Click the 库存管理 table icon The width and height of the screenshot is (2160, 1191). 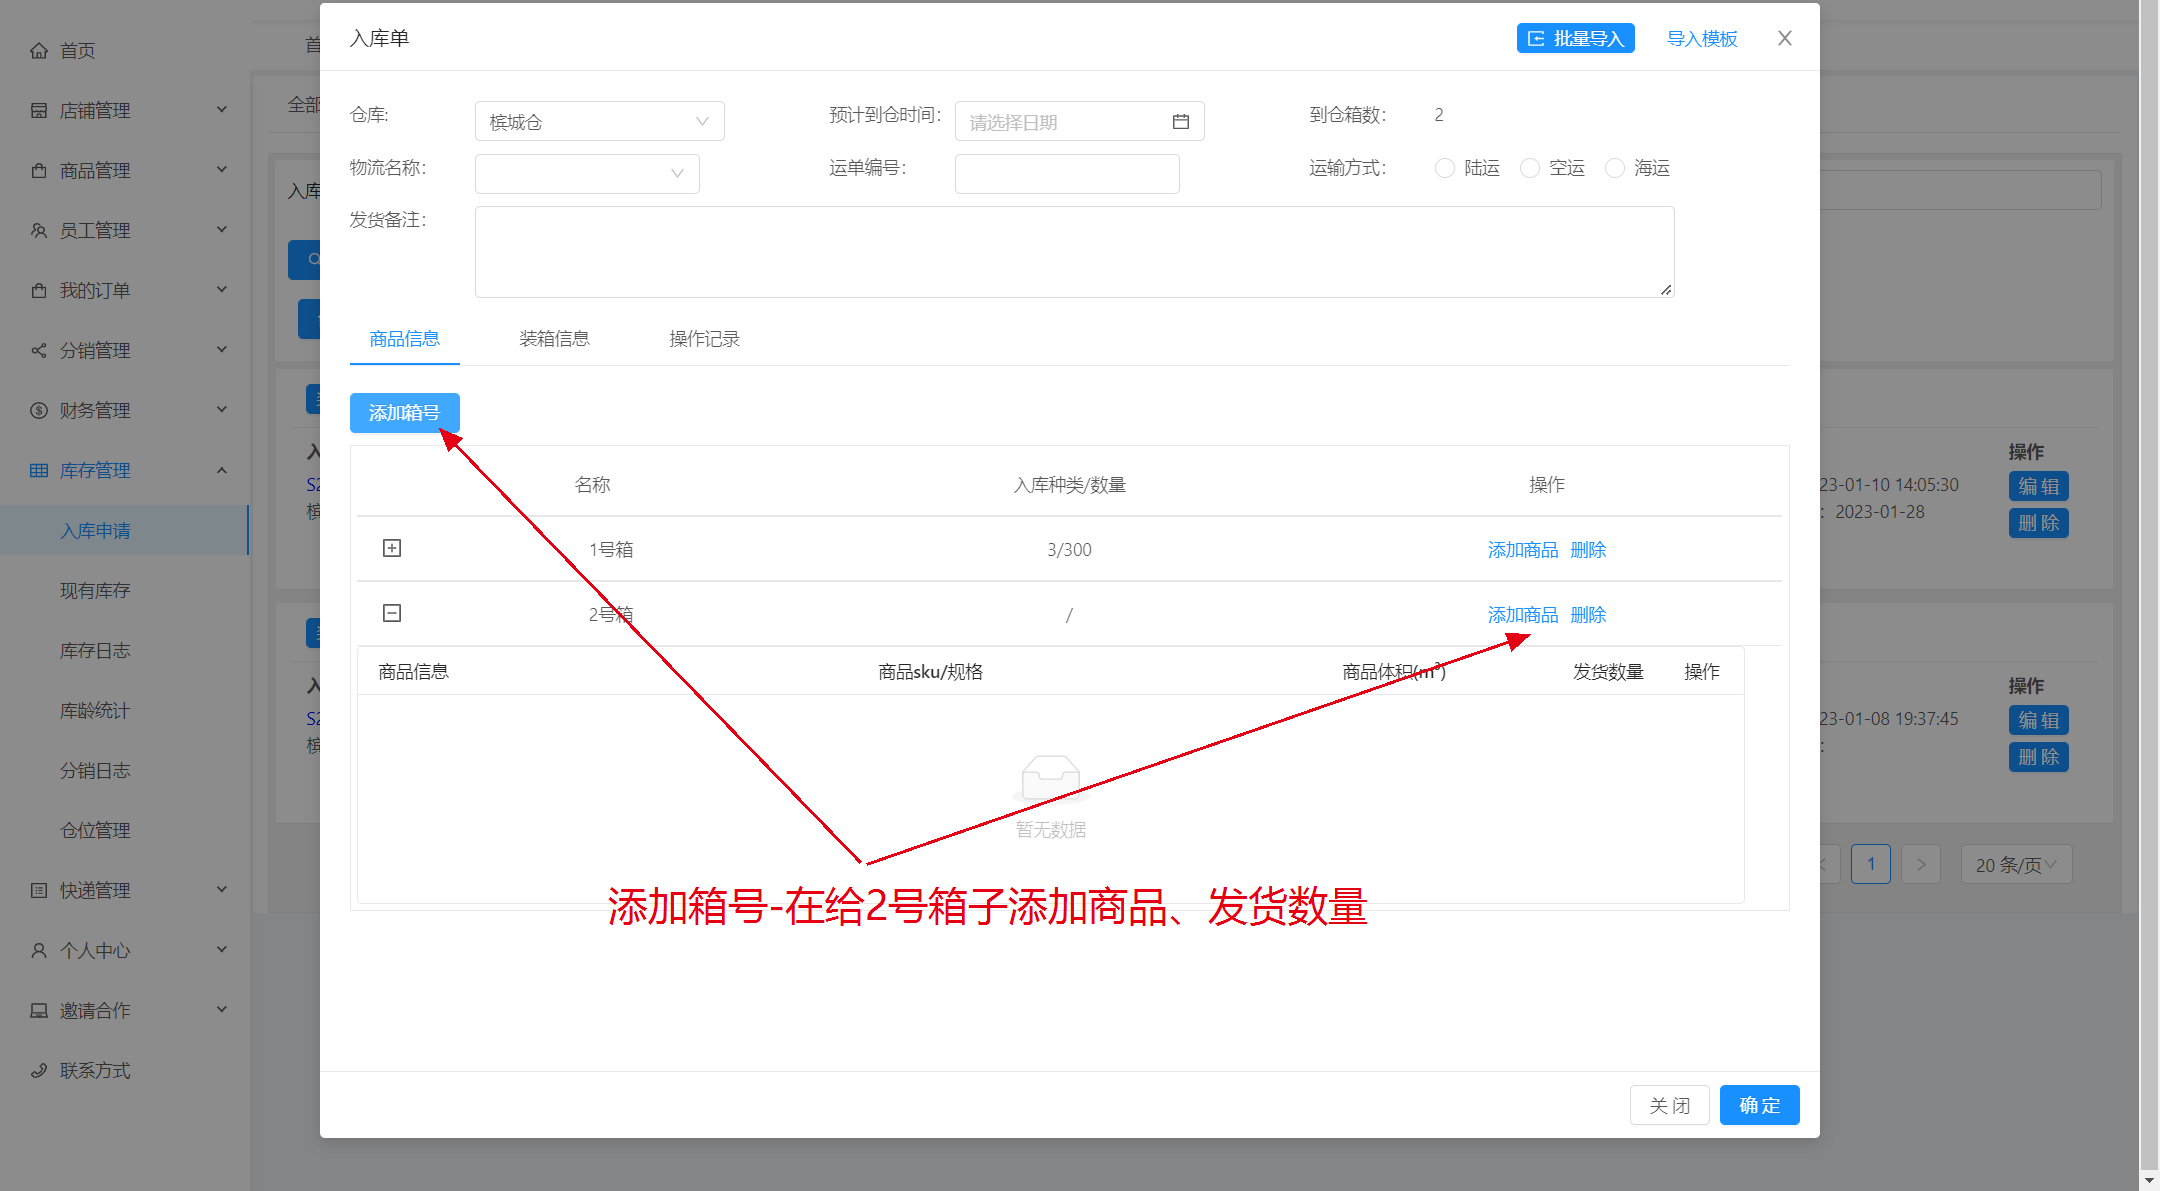39,471
